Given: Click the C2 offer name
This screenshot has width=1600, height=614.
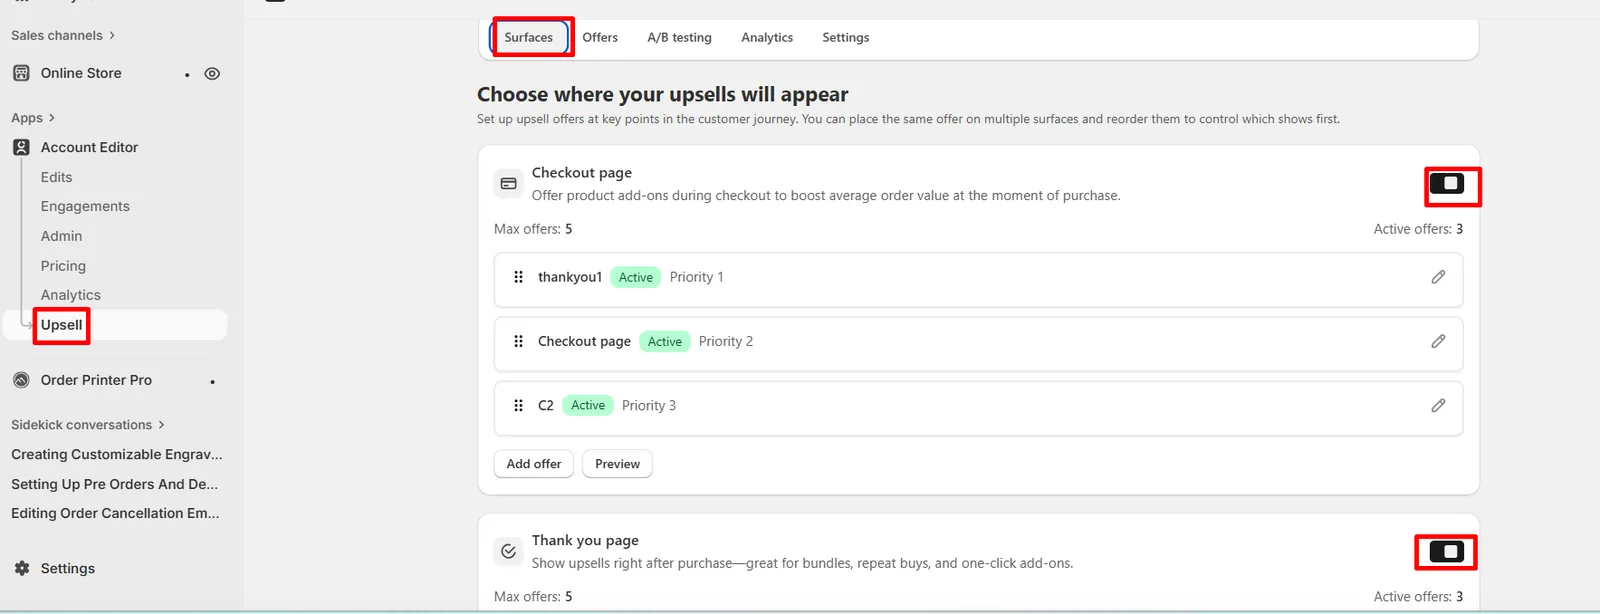Looking at the screenshot, I should [546, 405].
